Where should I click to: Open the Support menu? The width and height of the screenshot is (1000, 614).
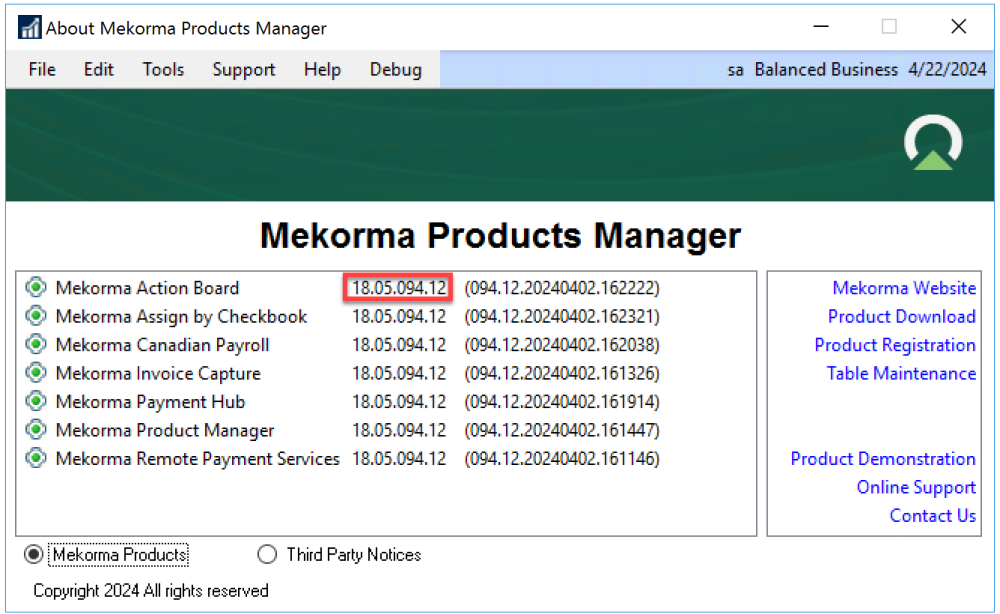click(x=244, y=70)
